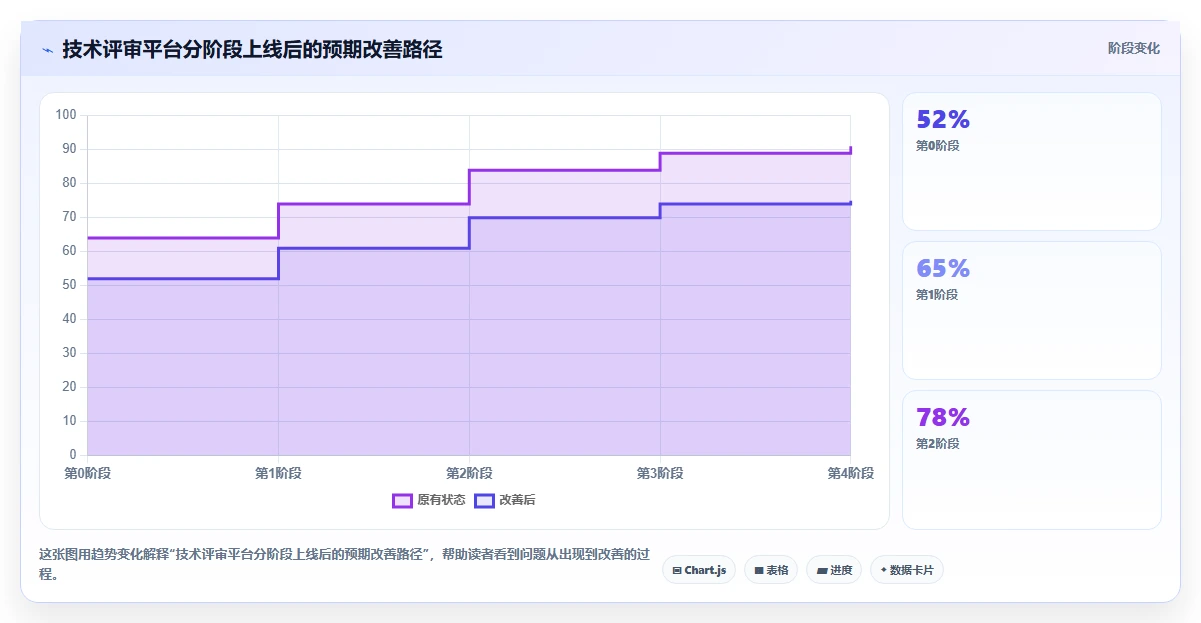The image size is (1201, 623).
Task: Click the 进度 chip icon
Action: pos(822,570)
